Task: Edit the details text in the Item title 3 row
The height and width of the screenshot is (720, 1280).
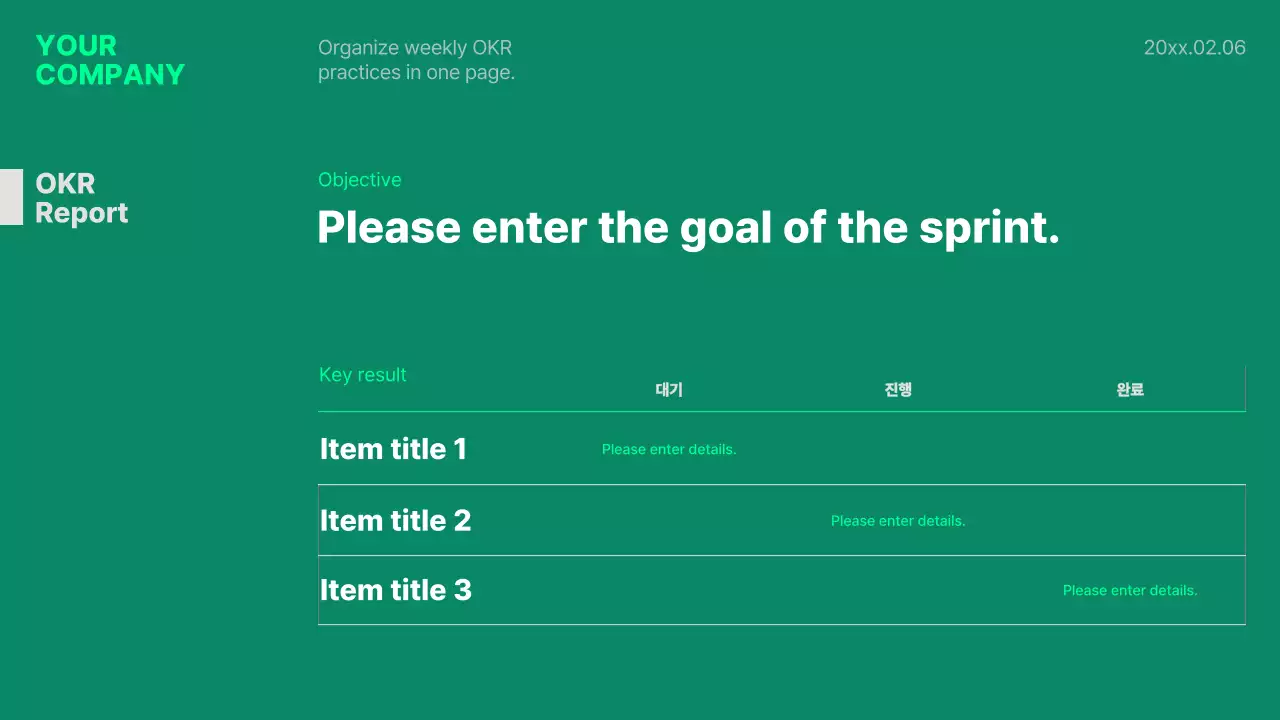Action: (x=1130, y=591)
